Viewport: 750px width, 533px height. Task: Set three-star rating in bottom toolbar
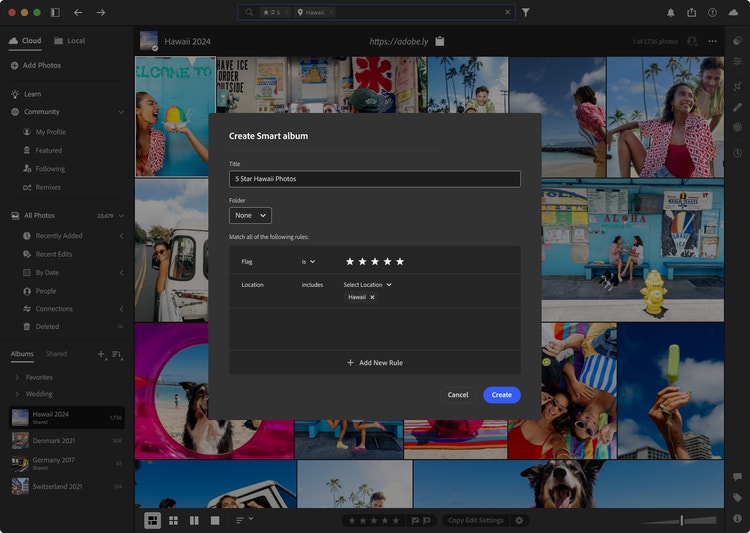374,520
